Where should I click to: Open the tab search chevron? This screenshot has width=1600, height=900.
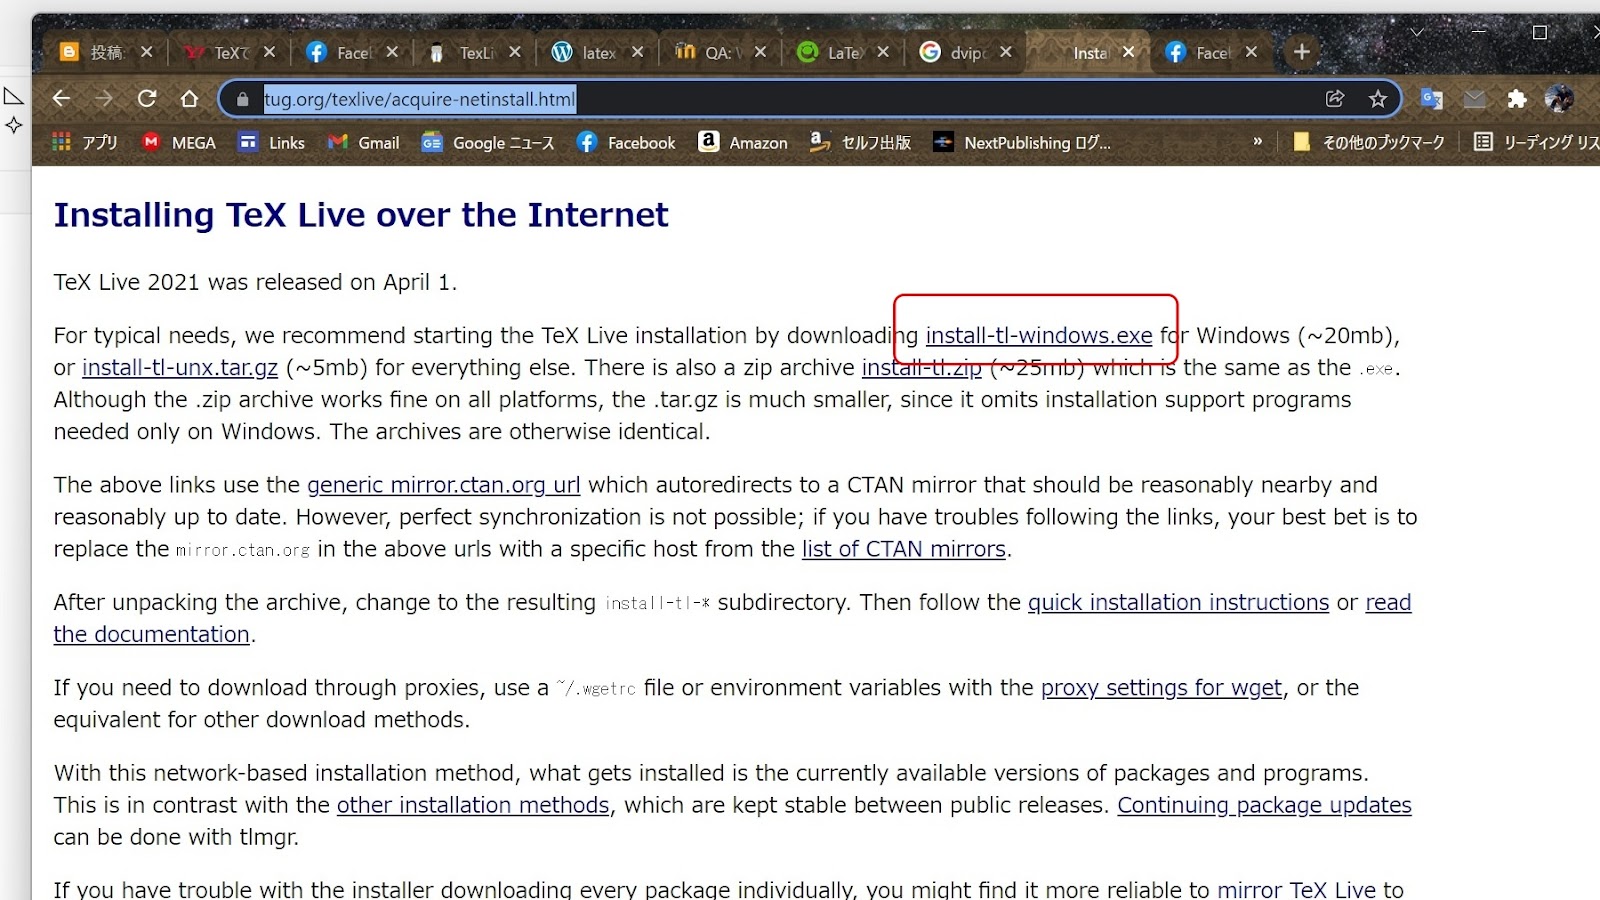point(1417,32)
